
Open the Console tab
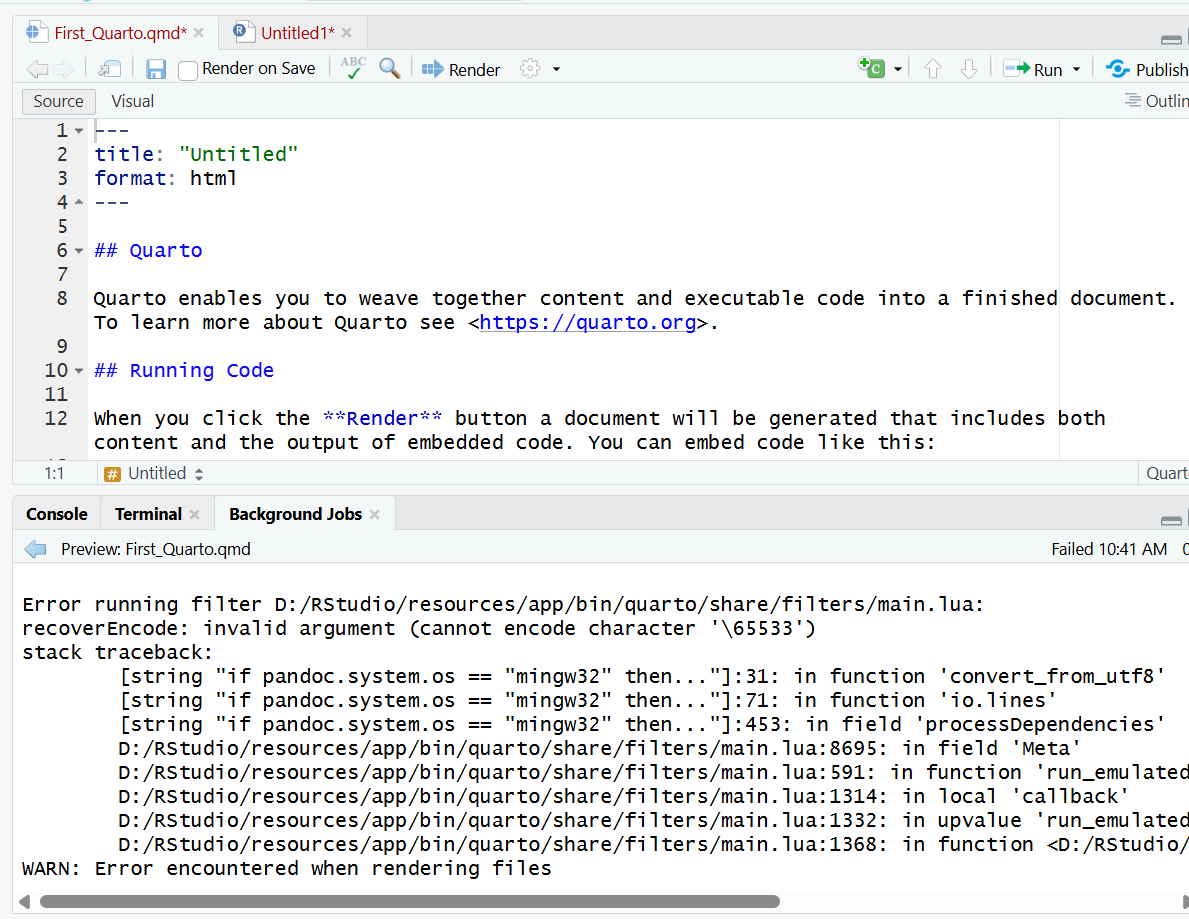pos(57,514)
